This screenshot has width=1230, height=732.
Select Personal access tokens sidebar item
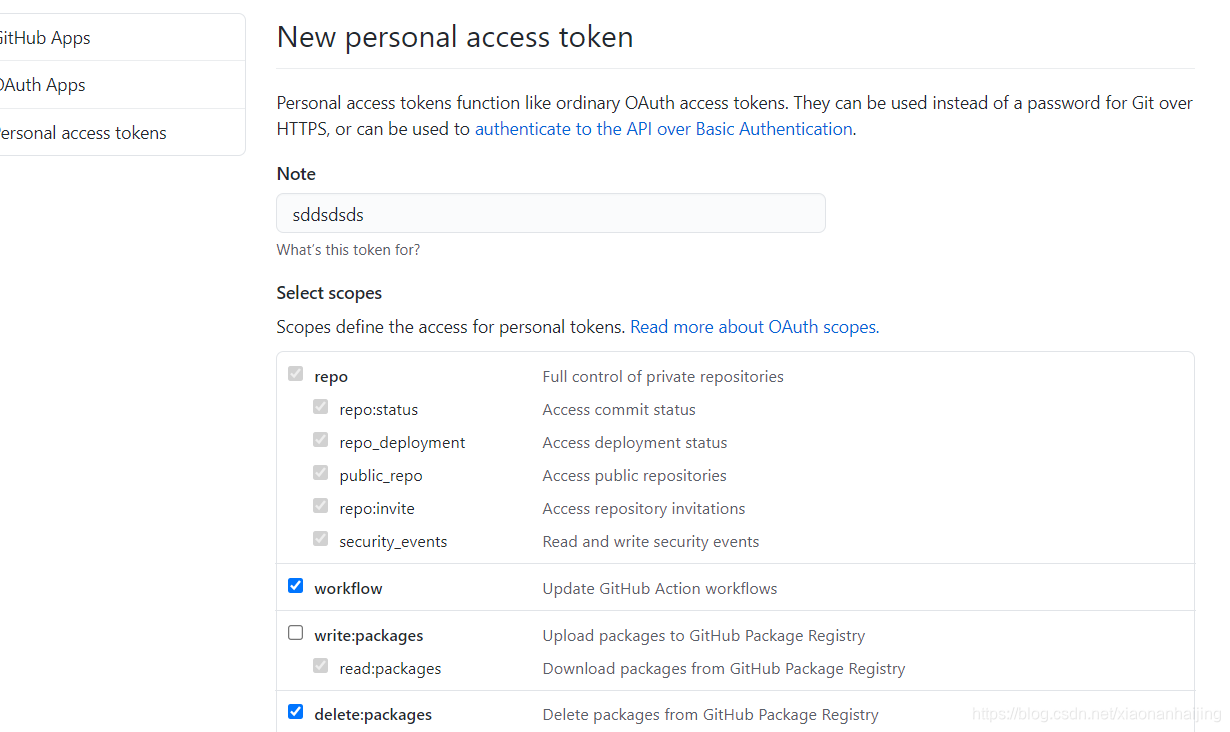[83, 133]
